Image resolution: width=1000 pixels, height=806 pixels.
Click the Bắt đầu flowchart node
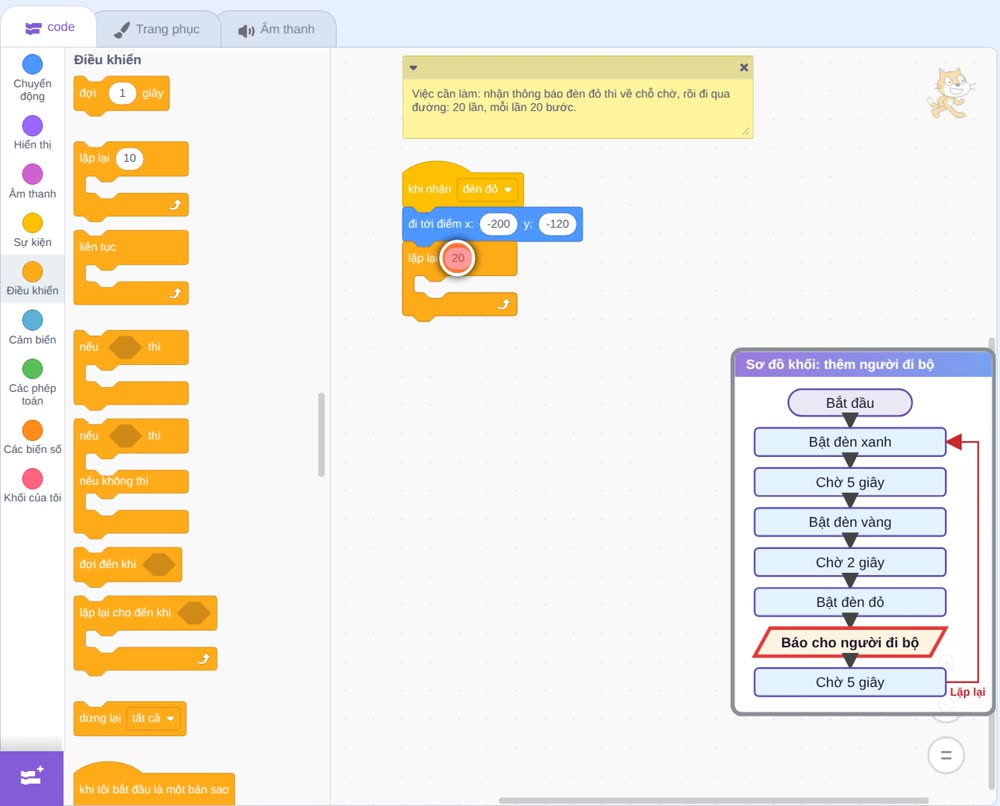pyautogui.click(x=849, y=403)
